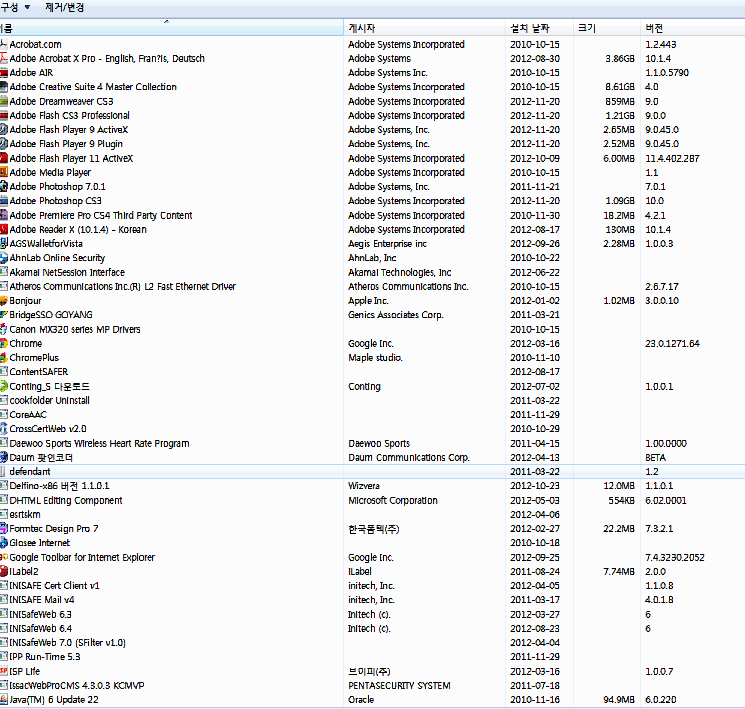Screen dimensions: 745x709
Task: Click the 제거/변경 button
Action: tap(65, 7)
